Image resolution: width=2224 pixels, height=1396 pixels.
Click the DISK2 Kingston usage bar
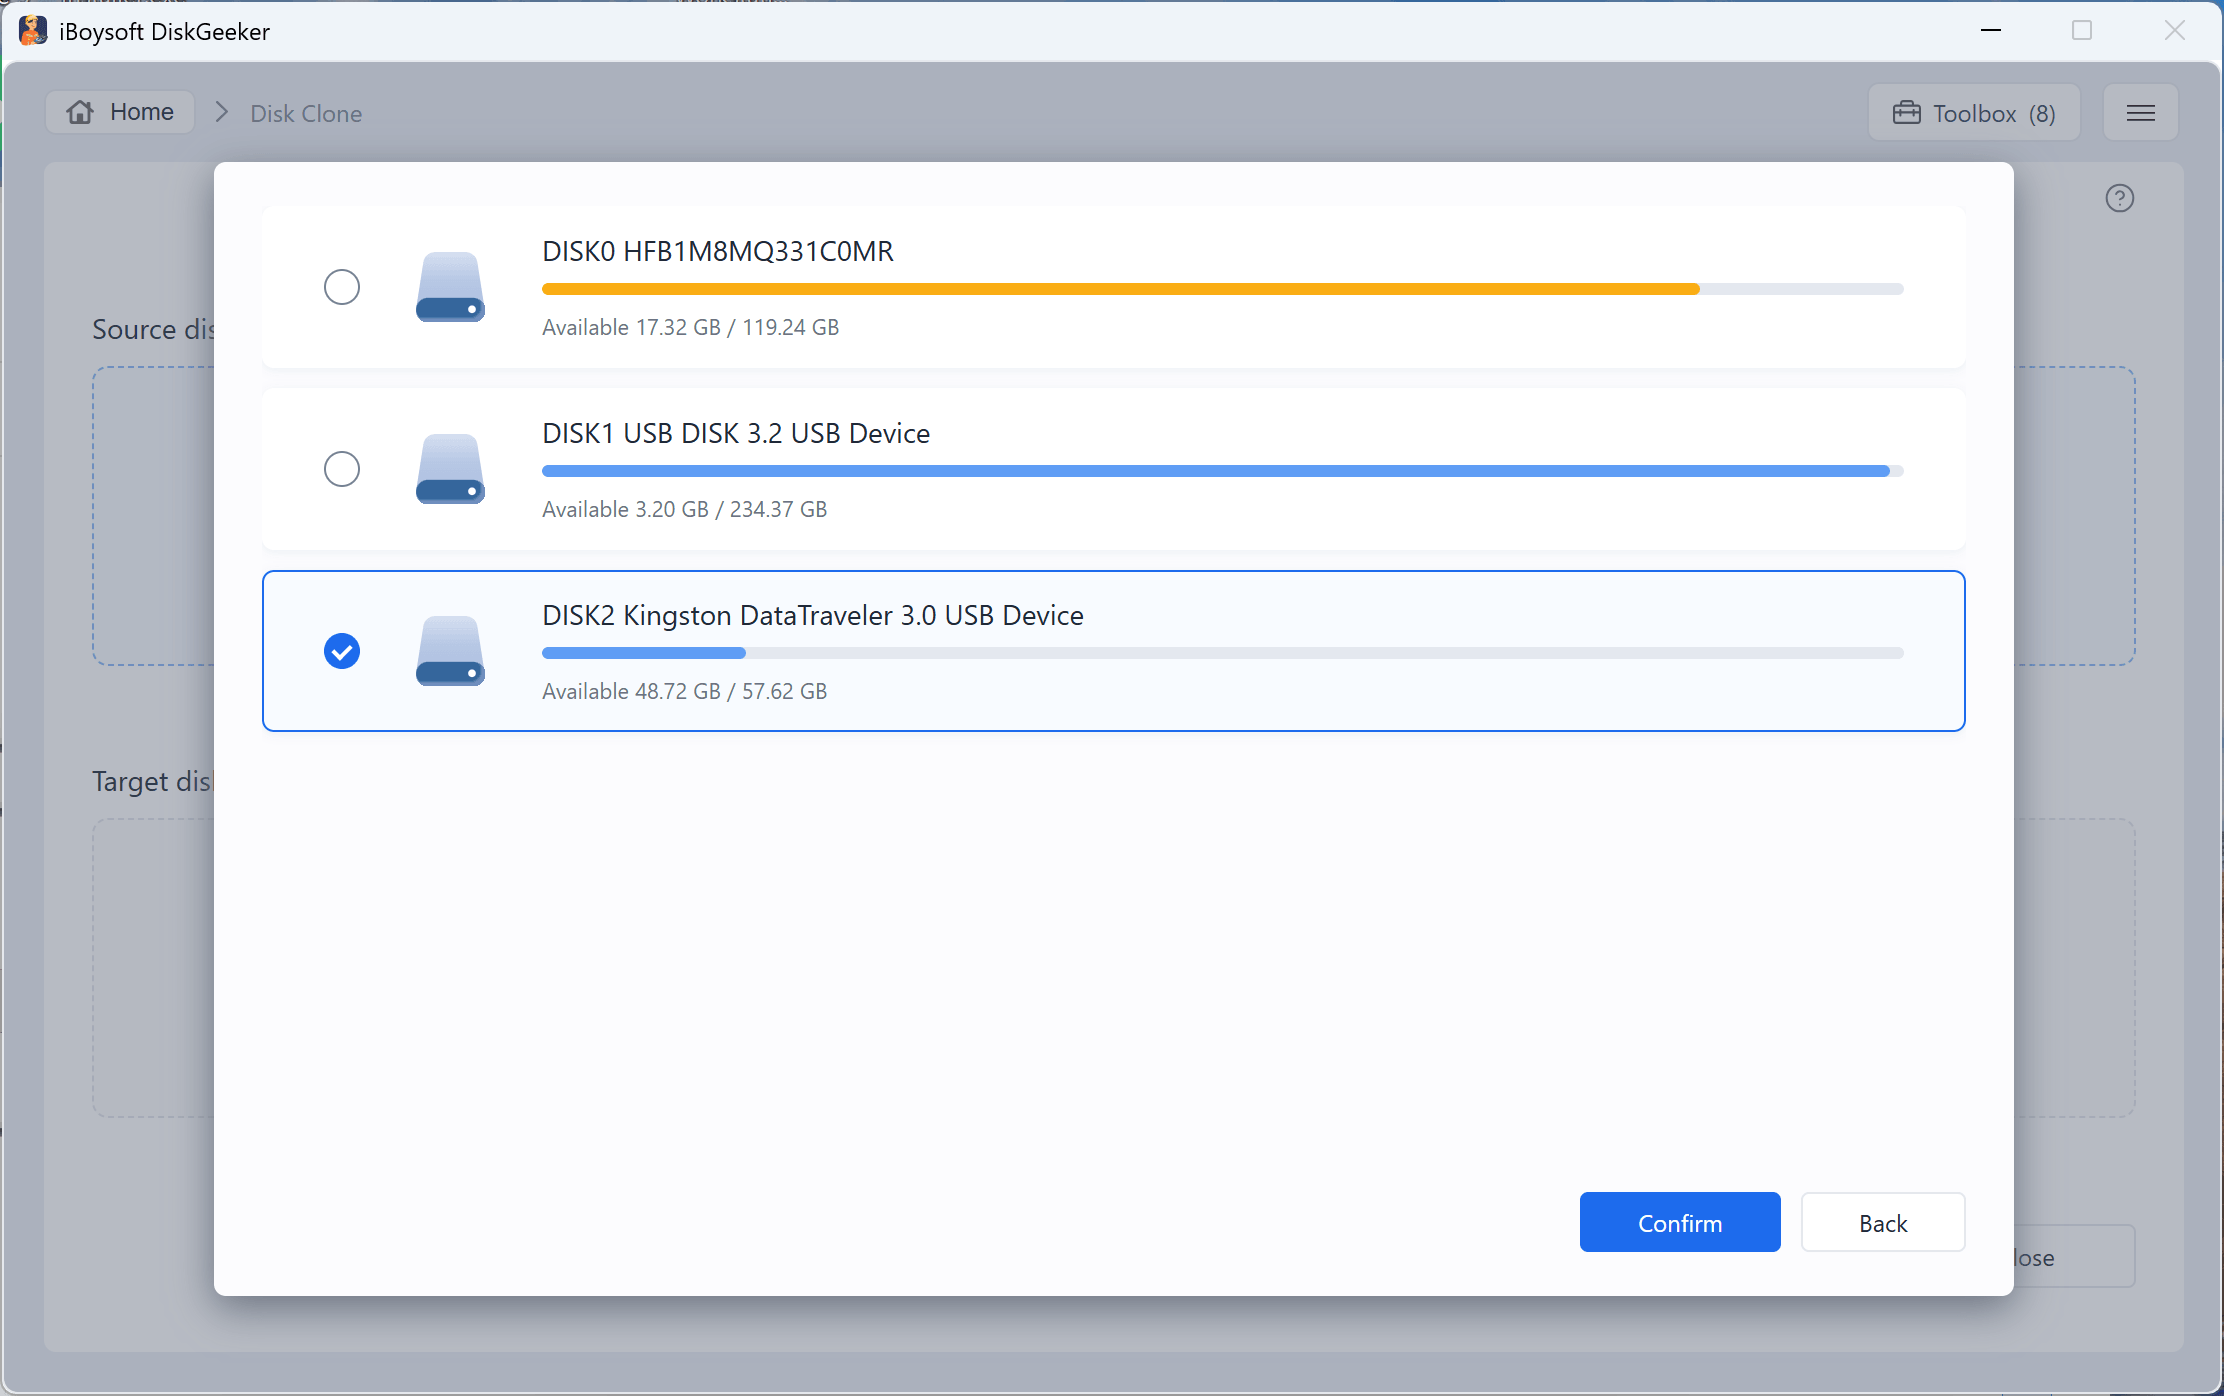pos(1222,653)
